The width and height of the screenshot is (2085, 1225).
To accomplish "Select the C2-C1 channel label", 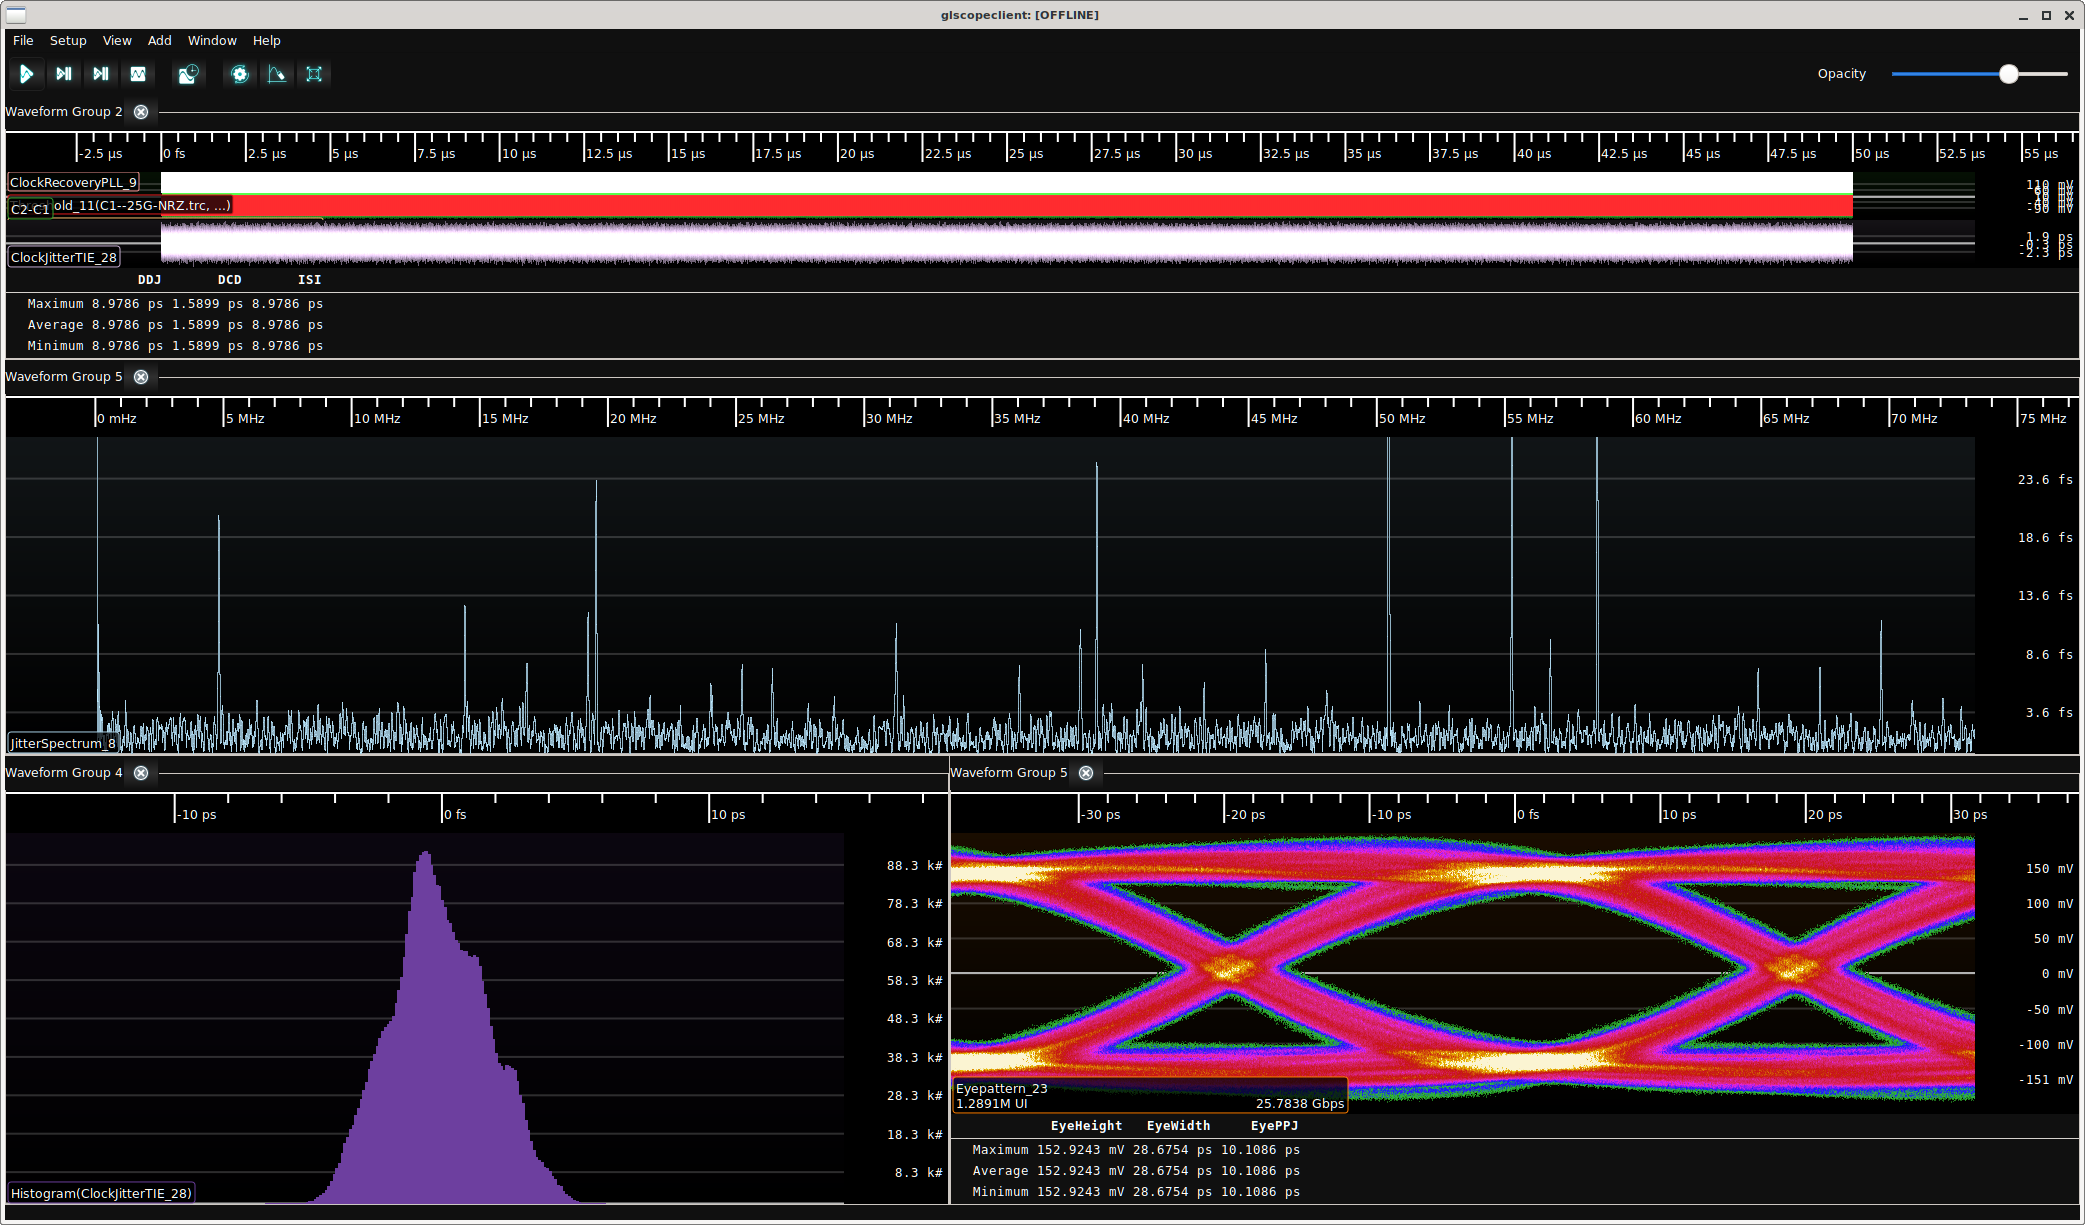I will pyautogui.click(x=30, y=209).
